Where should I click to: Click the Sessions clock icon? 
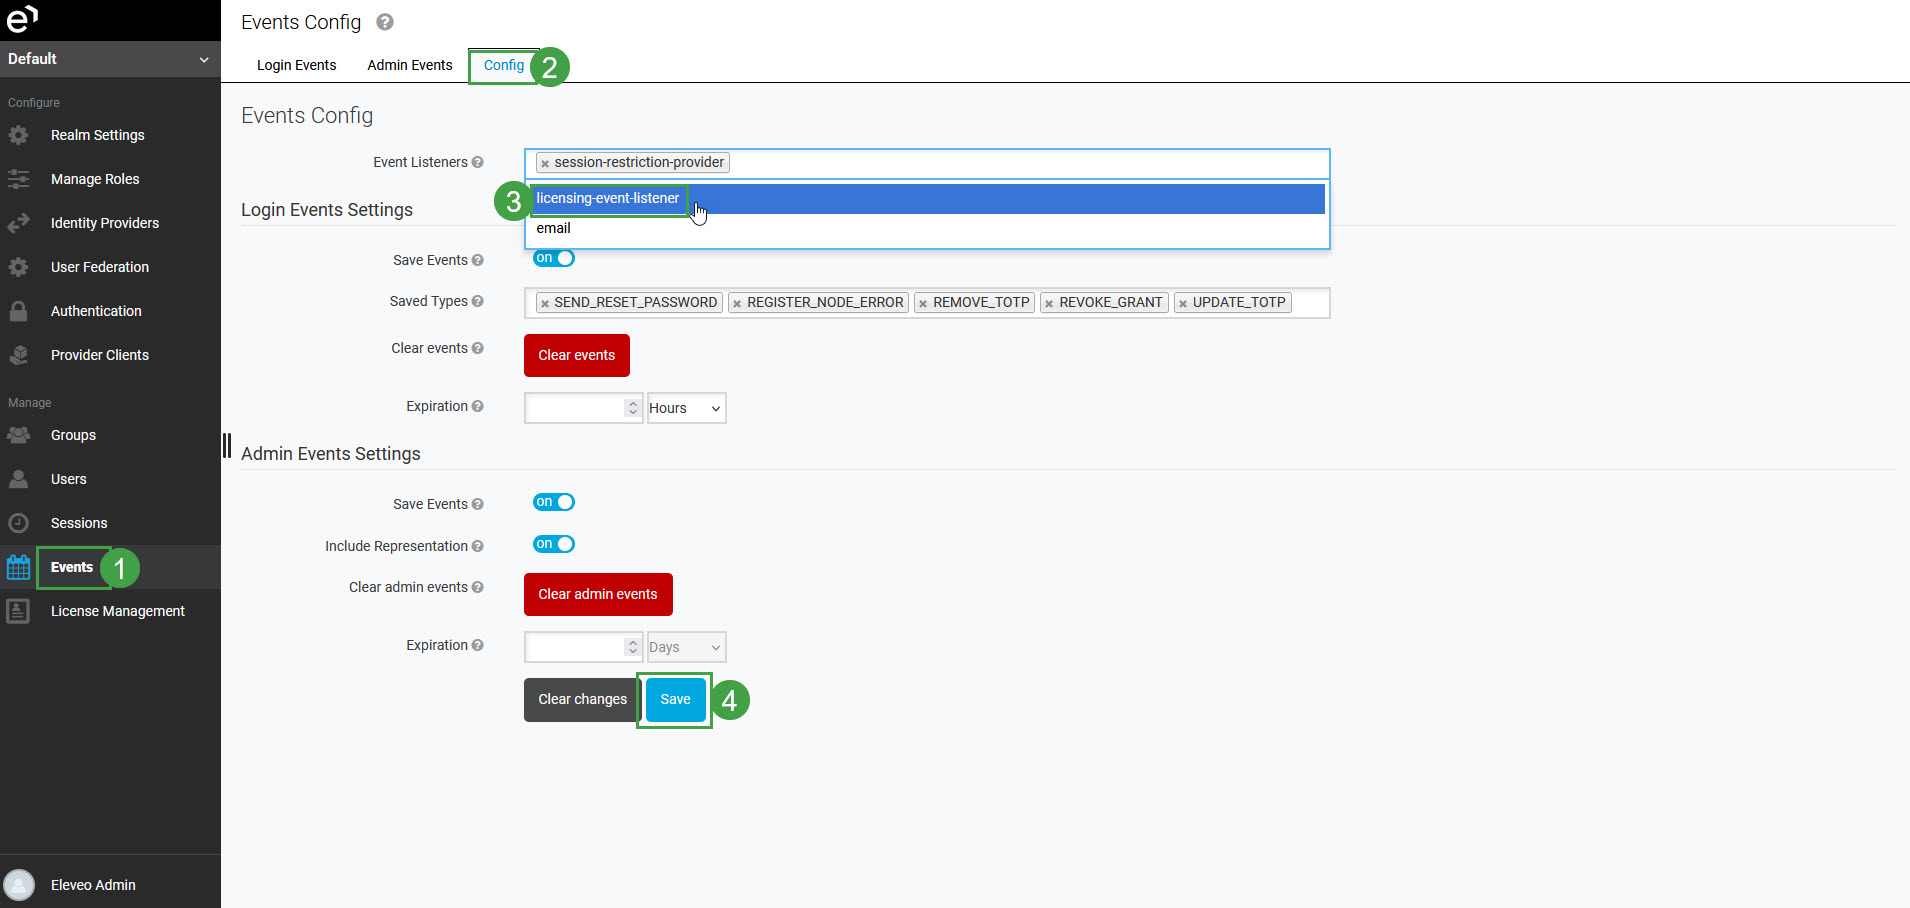18,523
